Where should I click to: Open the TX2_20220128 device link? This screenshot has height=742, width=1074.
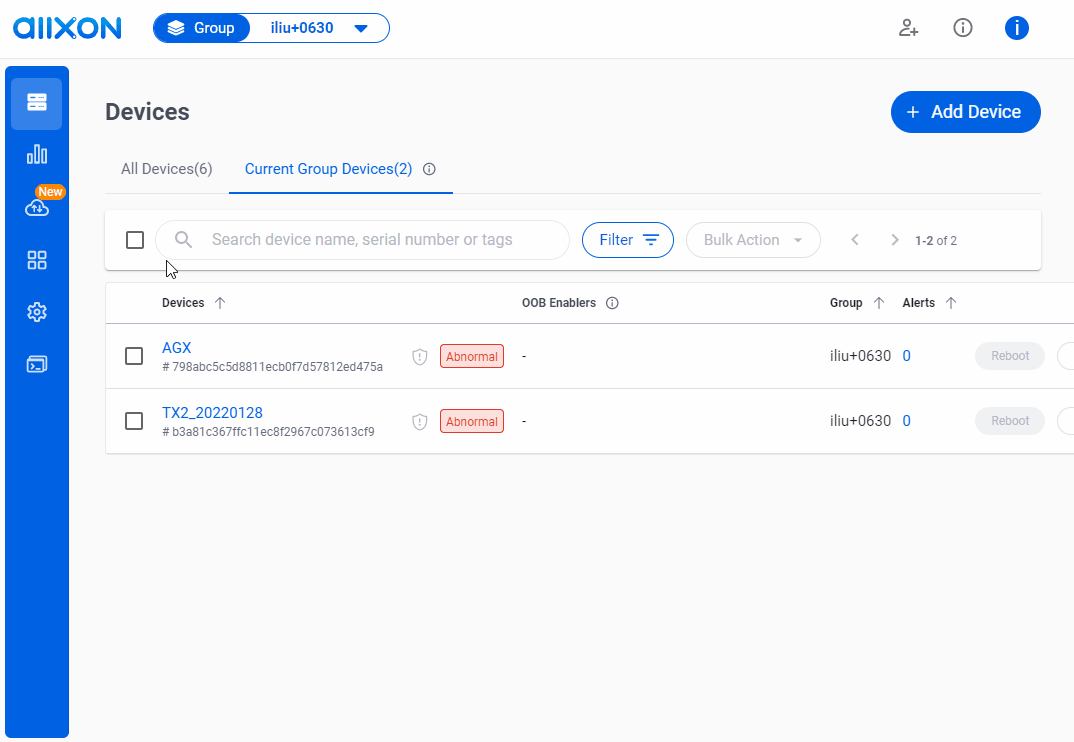coord(212,413)
